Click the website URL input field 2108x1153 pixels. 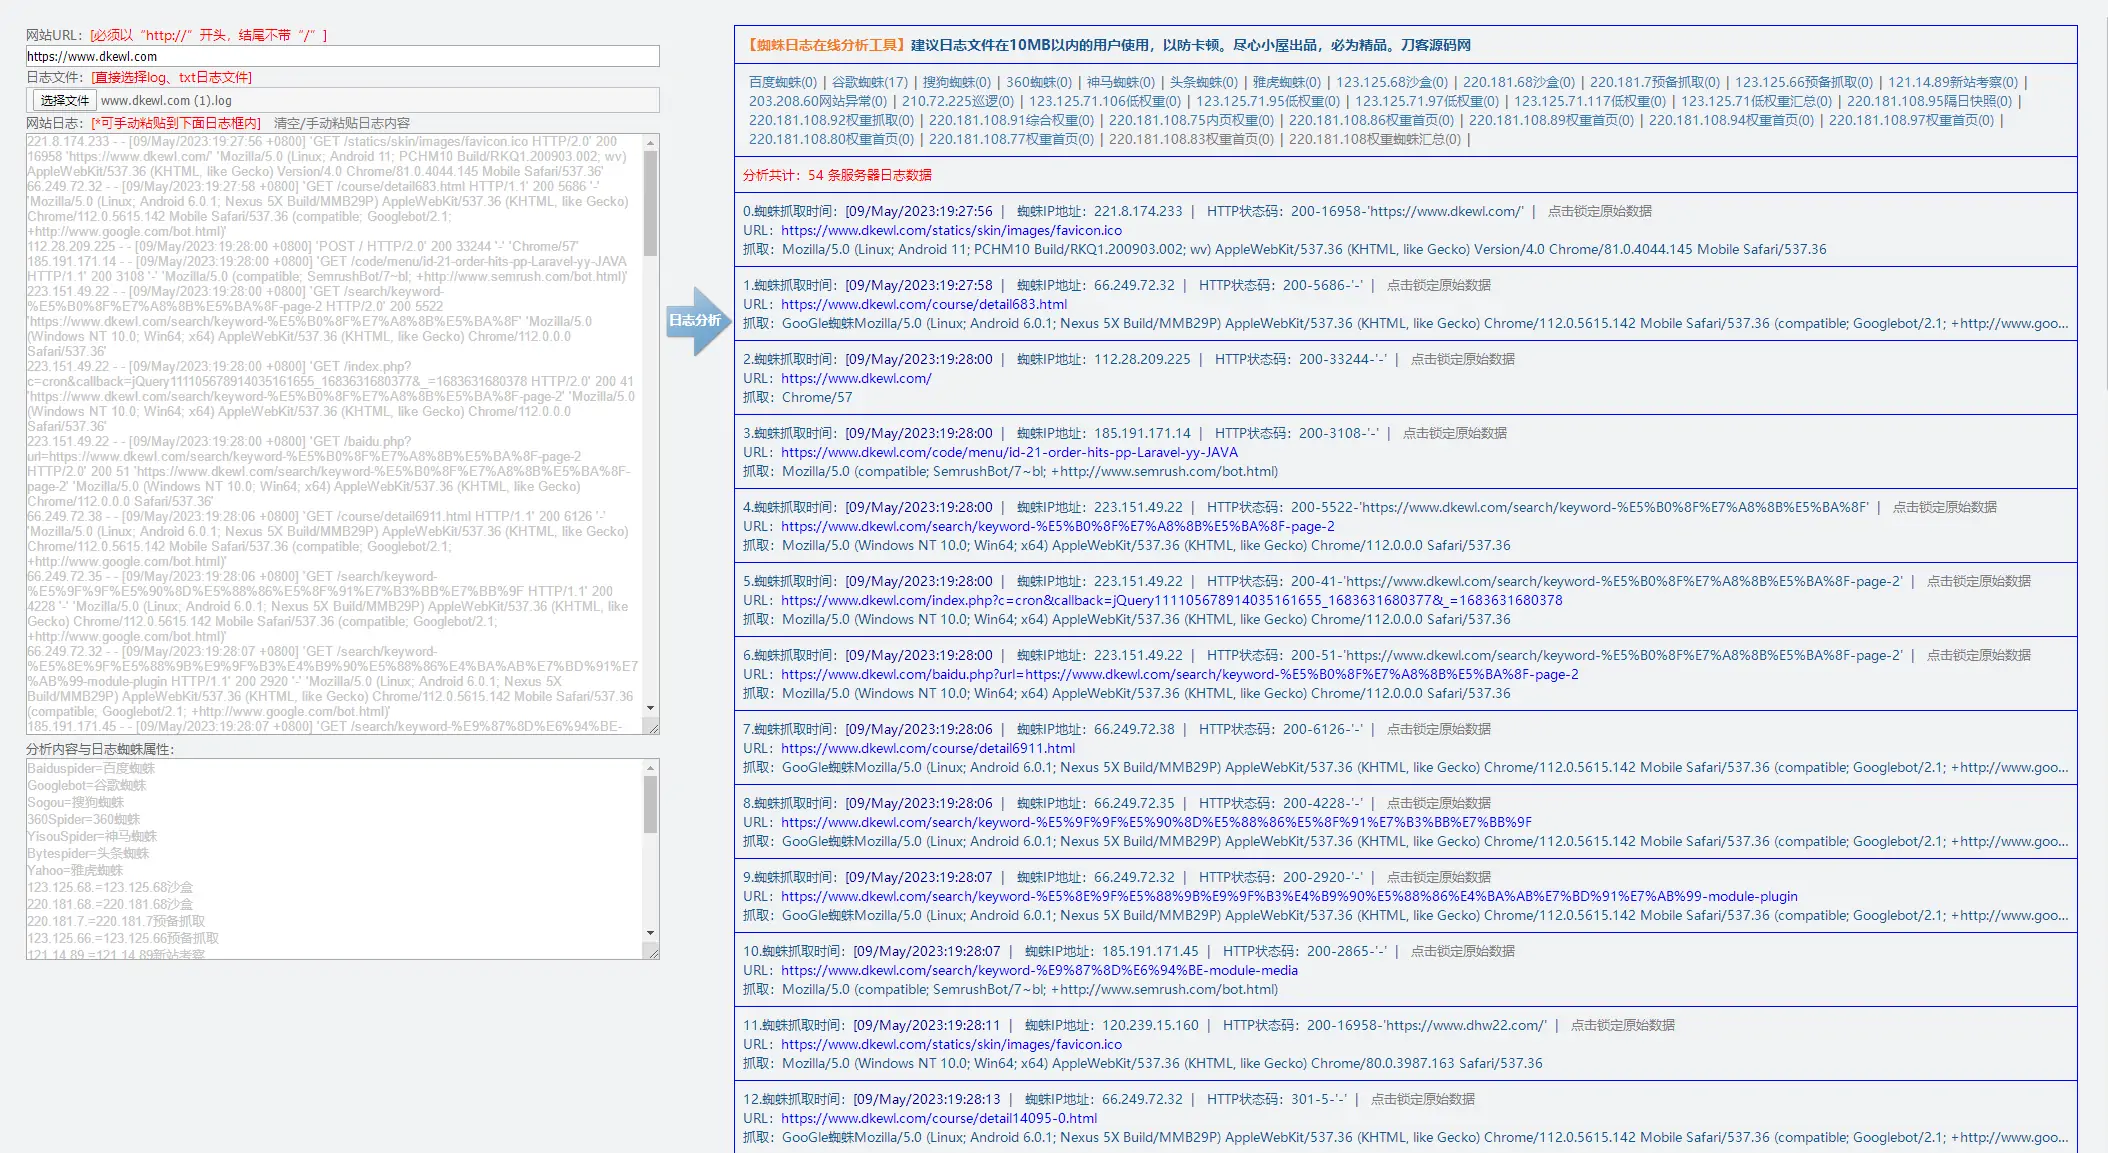coord(342,56)
